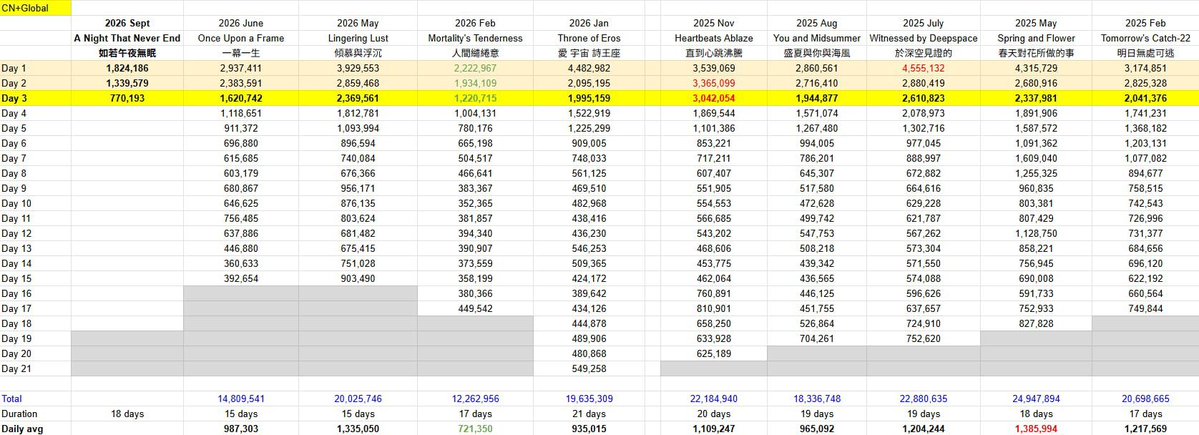Viewport: 1199px width, 435px height.
Task: Select the A Night That Never End title
Action: 127,38
